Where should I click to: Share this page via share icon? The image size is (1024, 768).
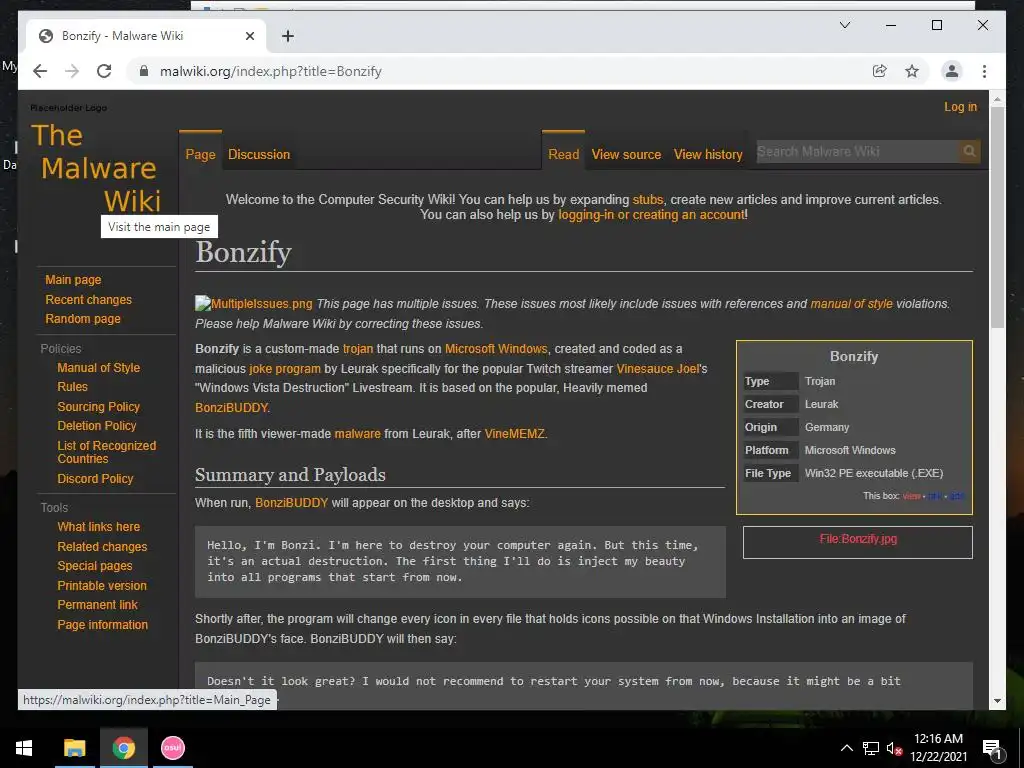click(x=880, y=71)
